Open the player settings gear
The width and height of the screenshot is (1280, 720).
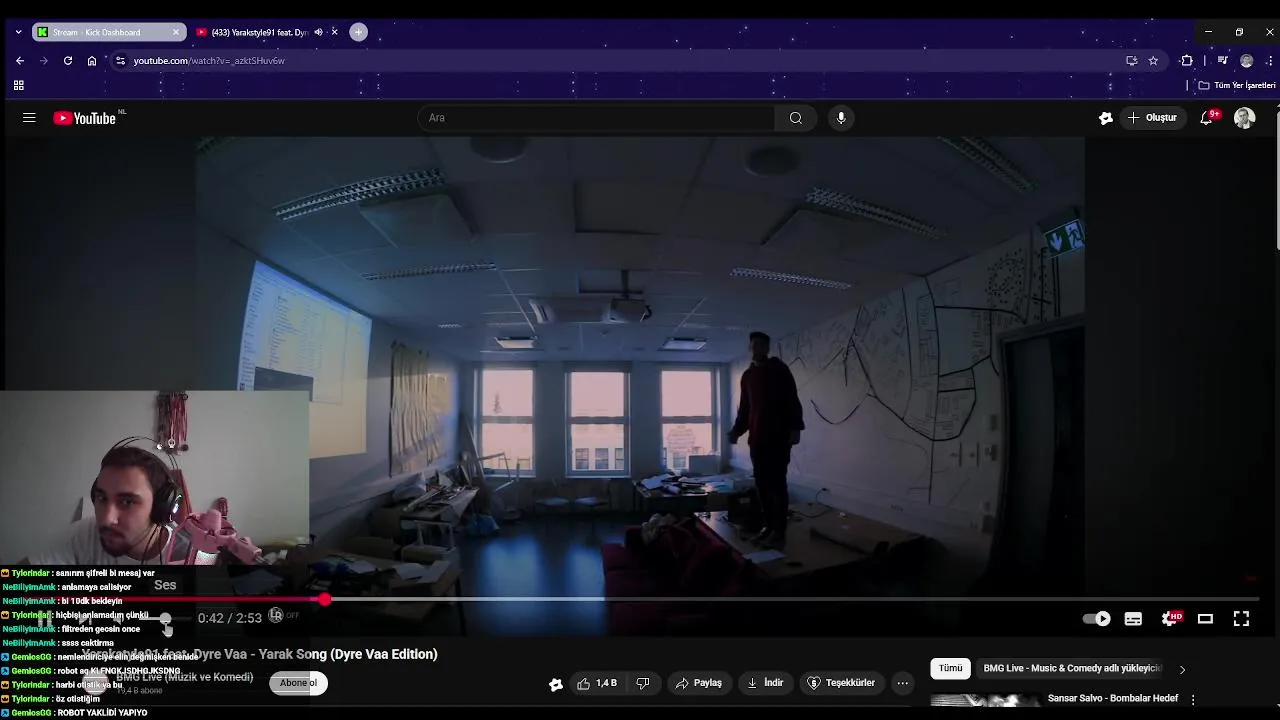coord(1169,619)
